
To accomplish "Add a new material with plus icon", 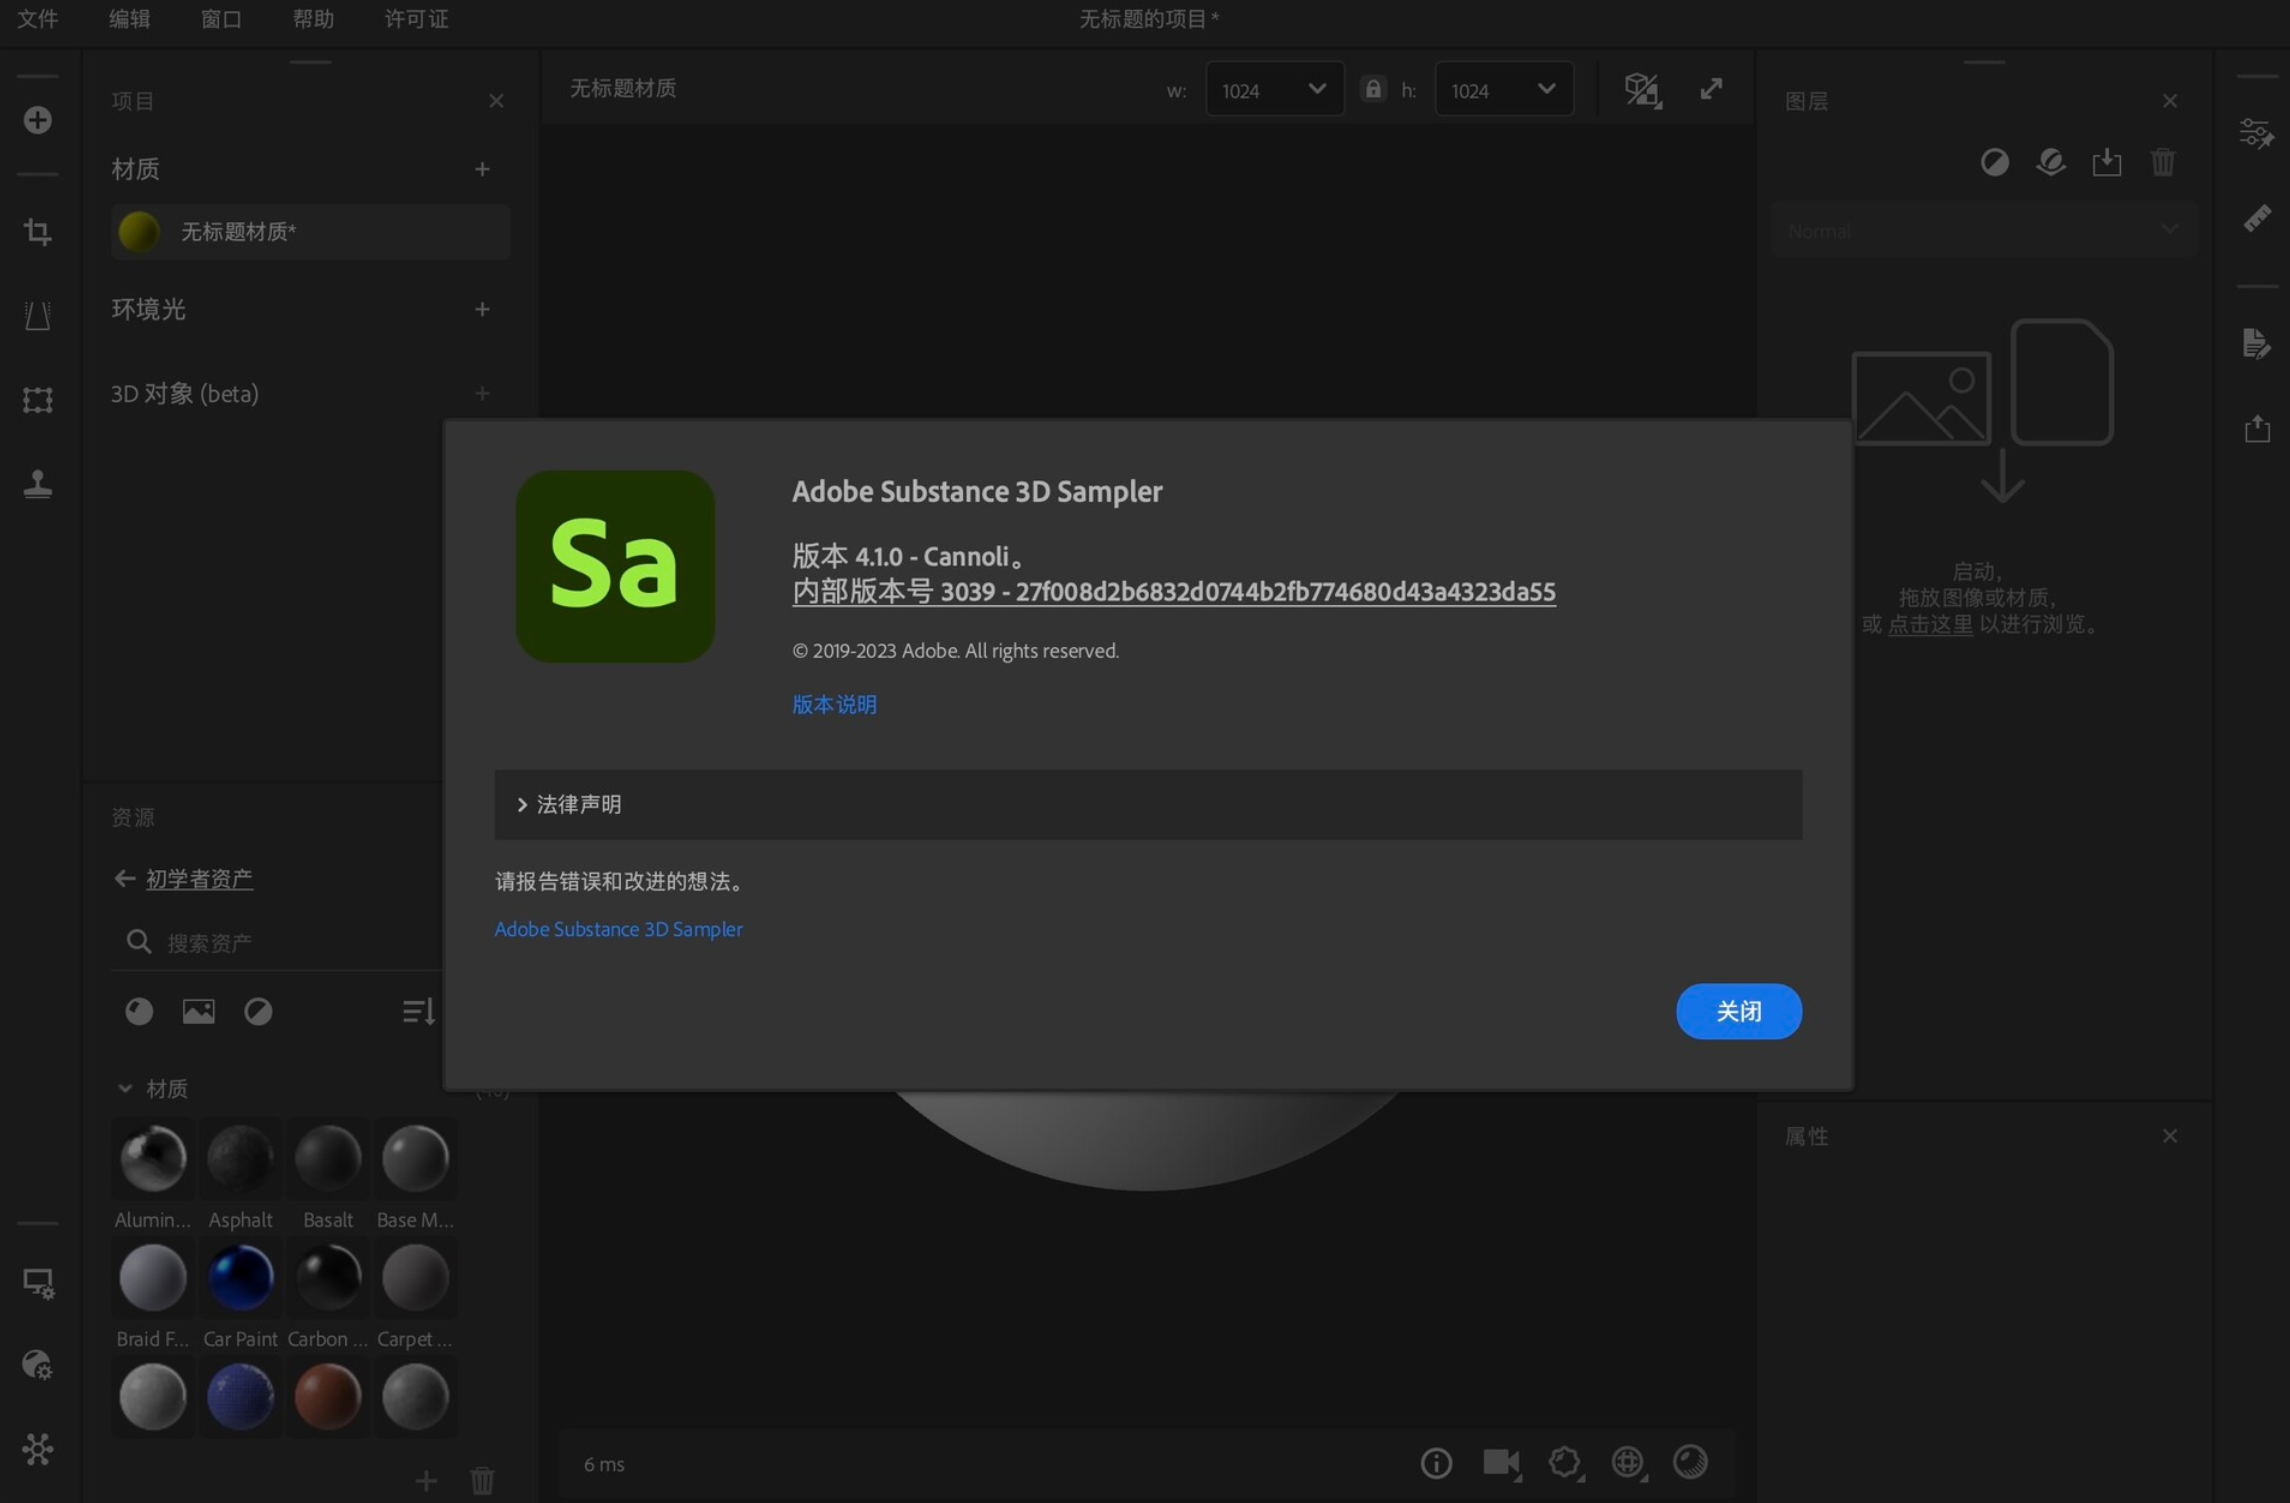I will coord(482,169).
